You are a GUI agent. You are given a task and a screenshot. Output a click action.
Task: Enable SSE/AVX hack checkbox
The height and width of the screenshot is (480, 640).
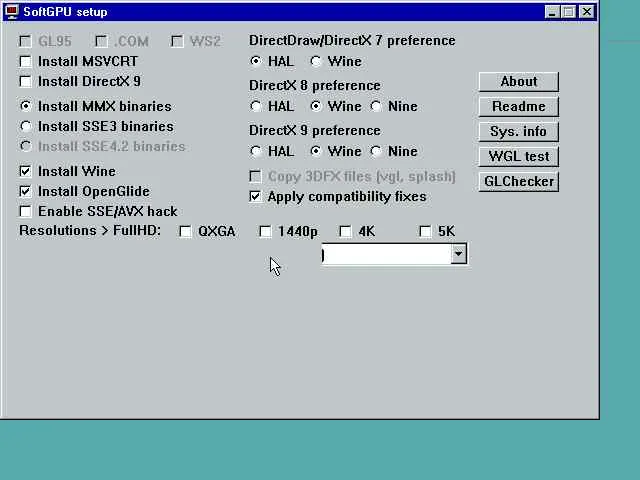(x=25, y=211)
